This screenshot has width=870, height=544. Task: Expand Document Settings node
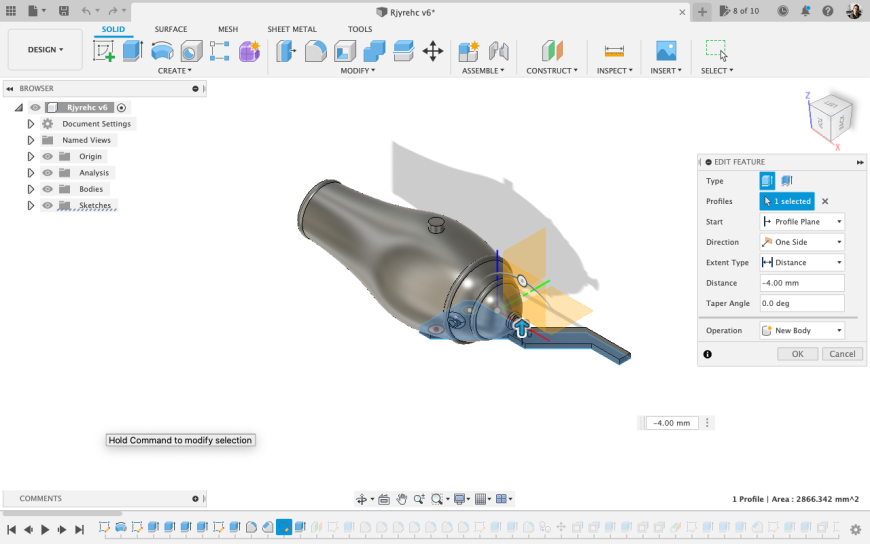[x=31, y=124]
